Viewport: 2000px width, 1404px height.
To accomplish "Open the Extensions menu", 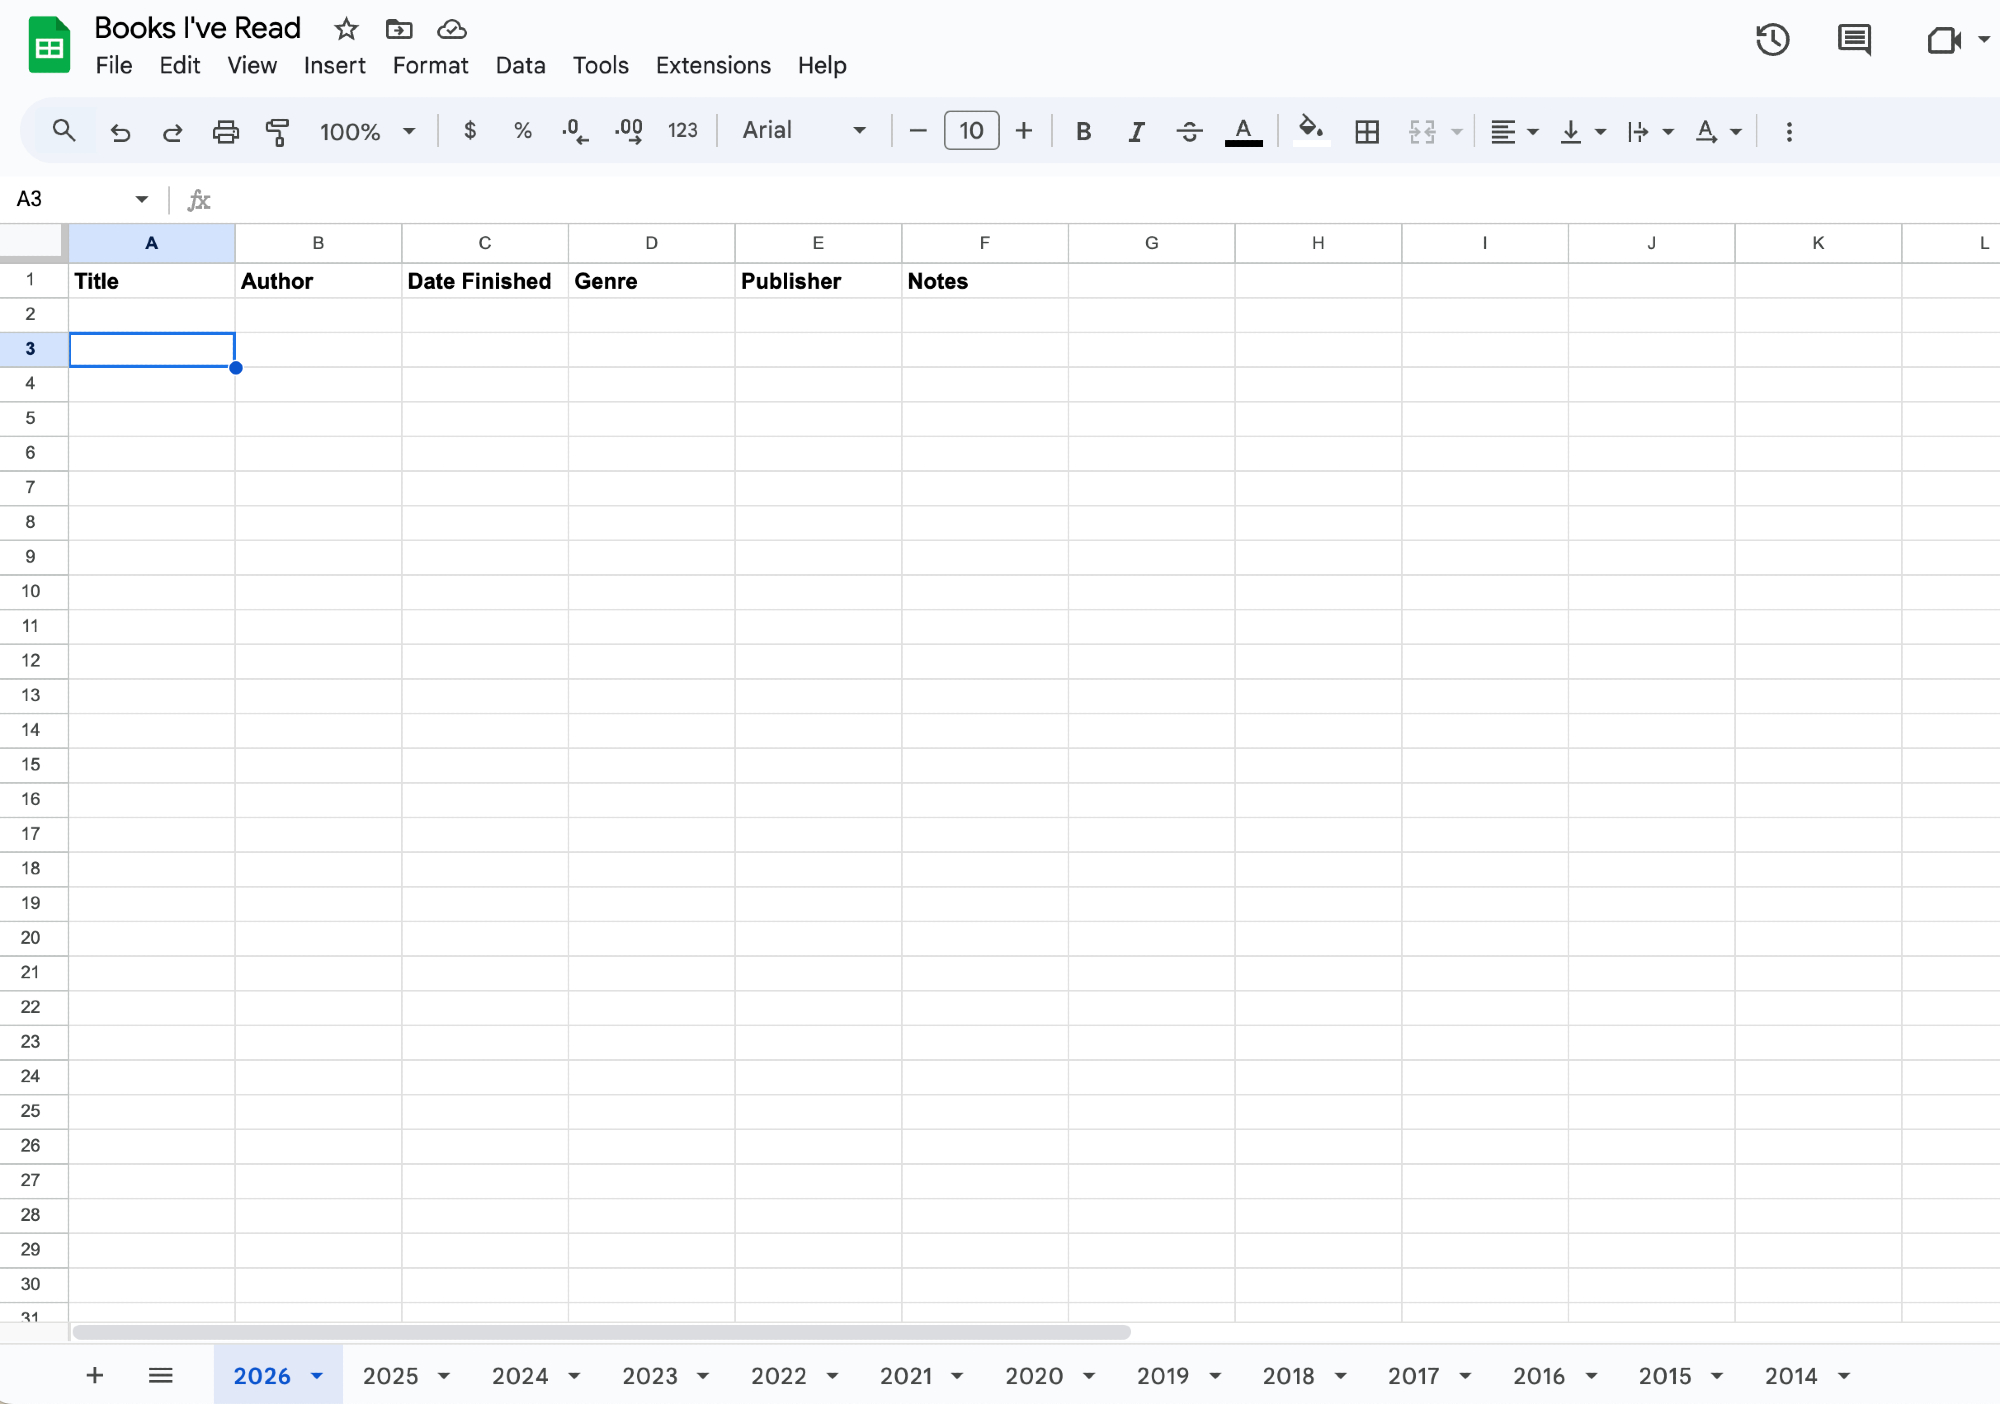I will click(713, 65).
